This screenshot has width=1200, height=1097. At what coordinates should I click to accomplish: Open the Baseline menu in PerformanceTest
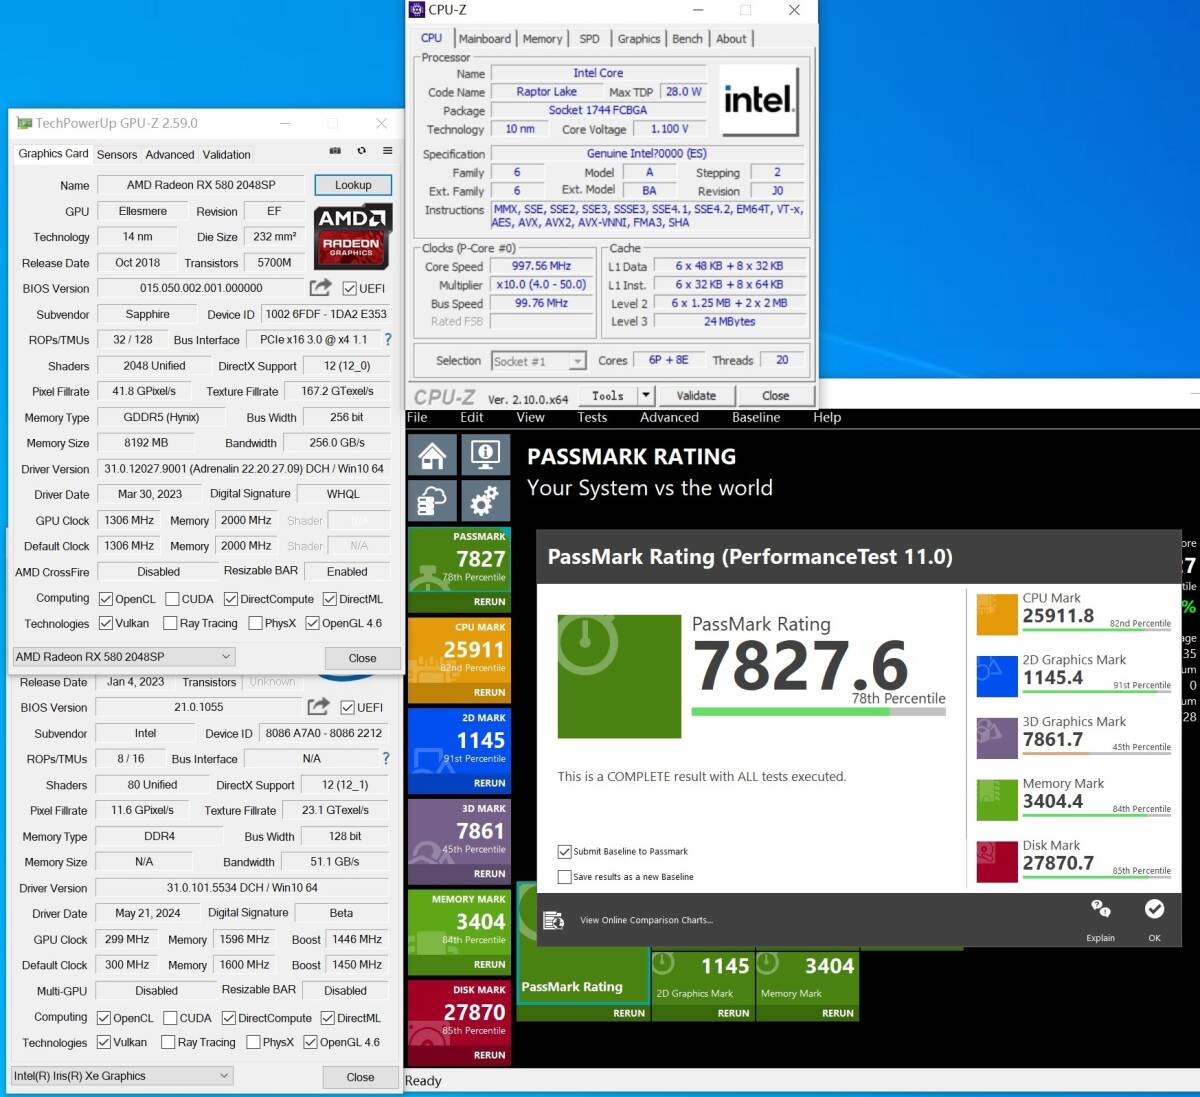[756, 418]
